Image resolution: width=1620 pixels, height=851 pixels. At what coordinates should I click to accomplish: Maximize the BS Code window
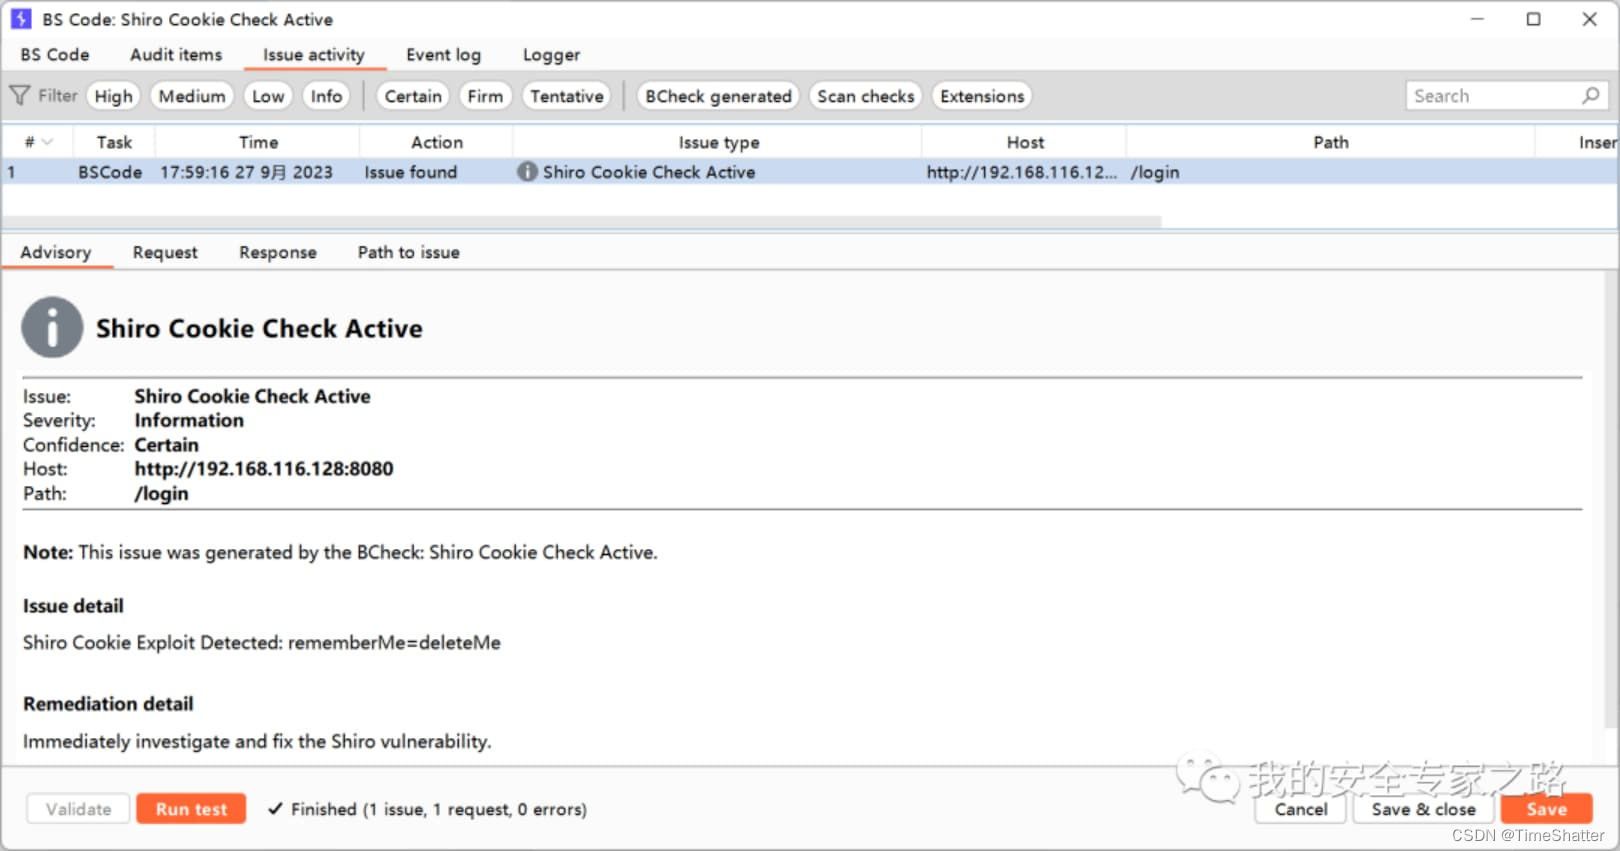pyautogui.click(x=1533, y=19)
